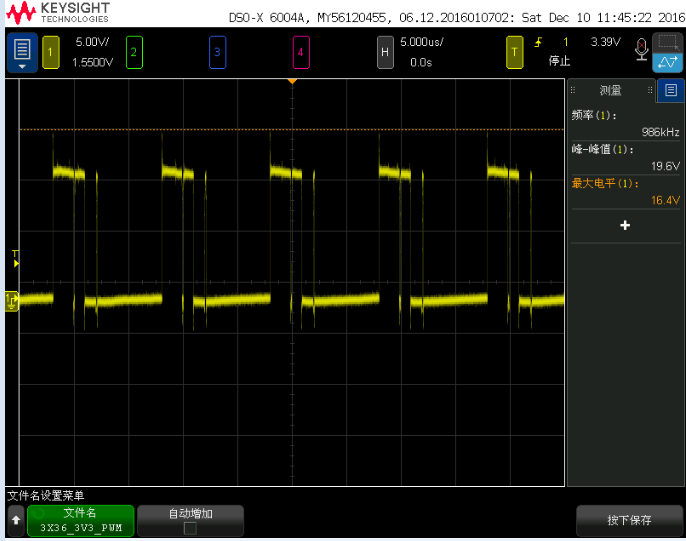Click the 文件名设置菜单 menu title
The width and height of the screenshot is (686, 541).
point(46,496)
